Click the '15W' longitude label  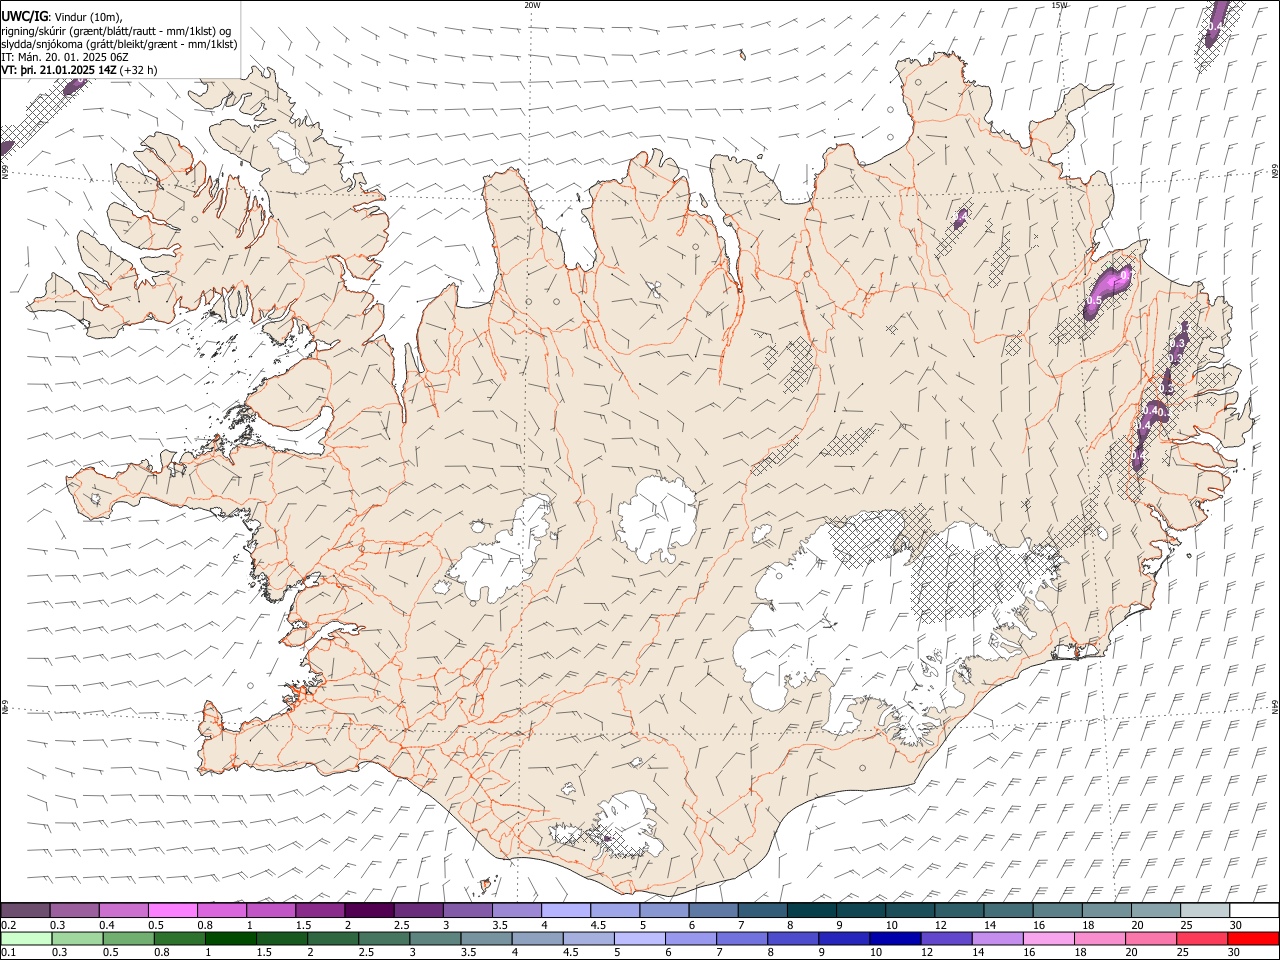[x=1059, y=5]
